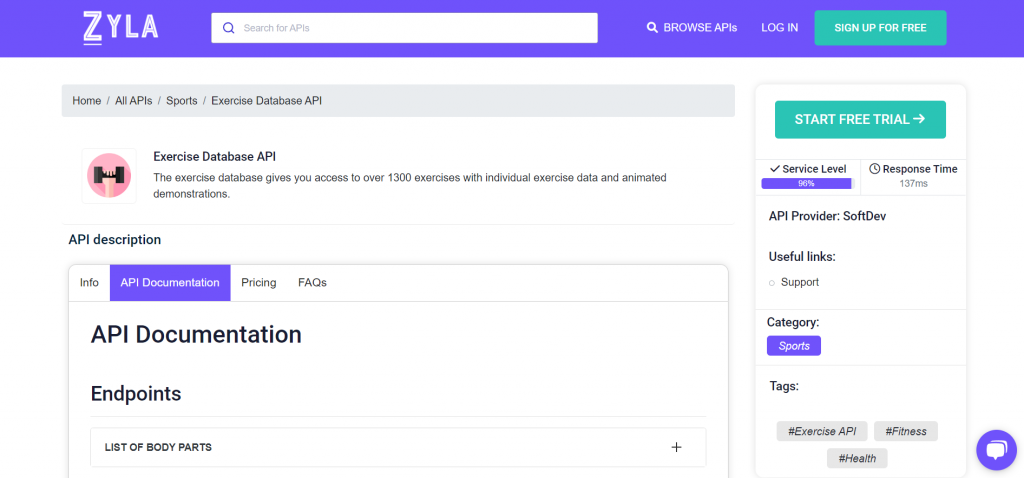Click SIGN UP FOR FREE button
Image resolution: width=1024 pixels, height=478 pixels.
pos(880,28)
